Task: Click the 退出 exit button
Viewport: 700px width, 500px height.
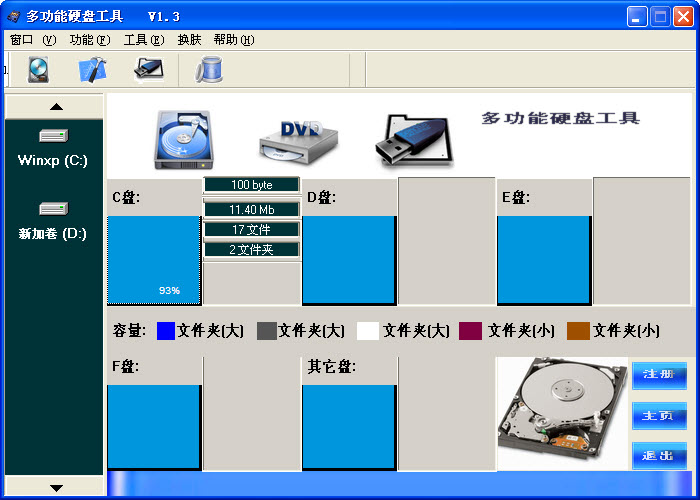Action: click(x=659, y=456)
